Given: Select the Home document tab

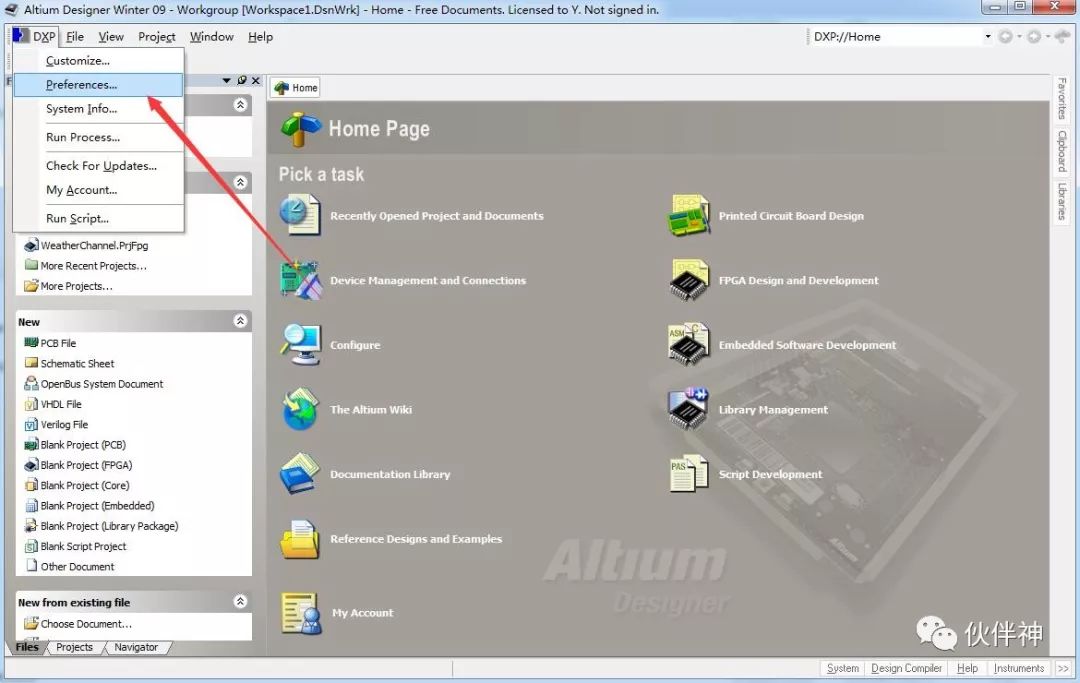Looking at the screenshot, I should coord(296,87).
